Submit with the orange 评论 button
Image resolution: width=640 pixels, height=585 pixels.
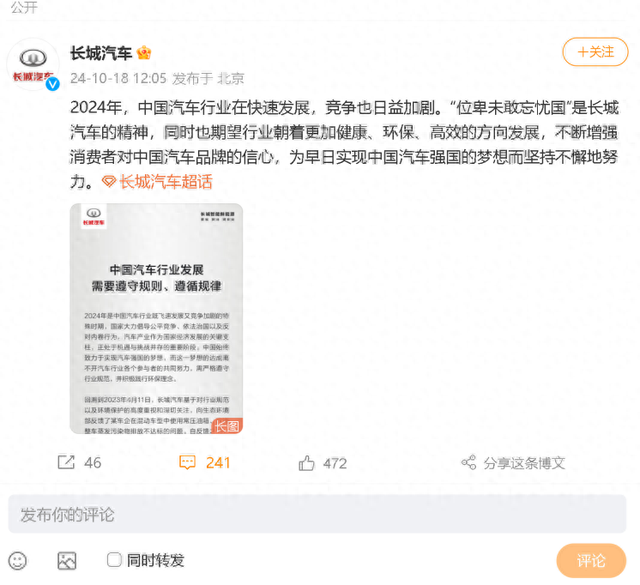point(591,561)
